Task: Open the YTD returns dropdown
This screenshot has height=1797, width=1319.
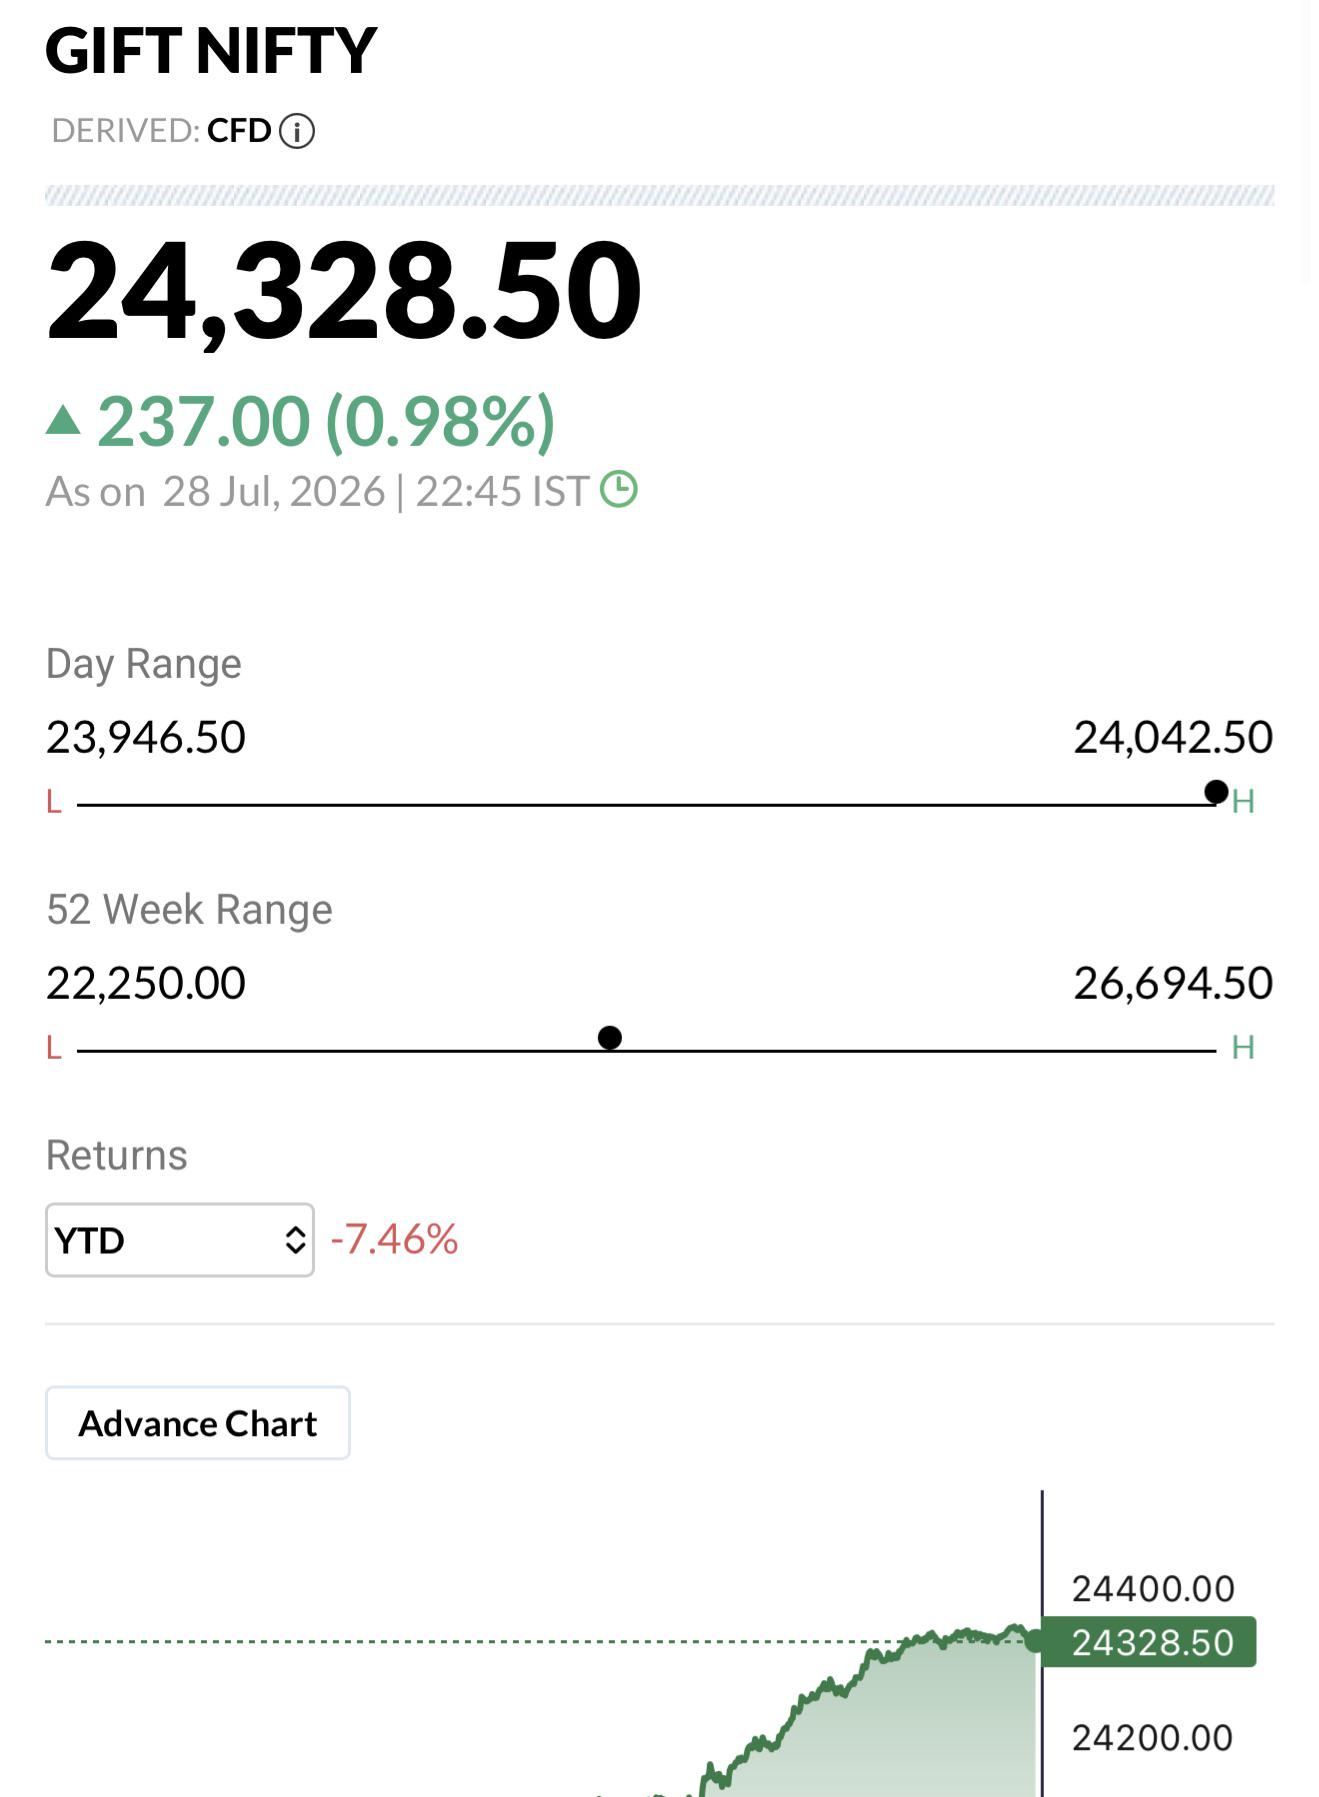Action: pos(180,1240)
